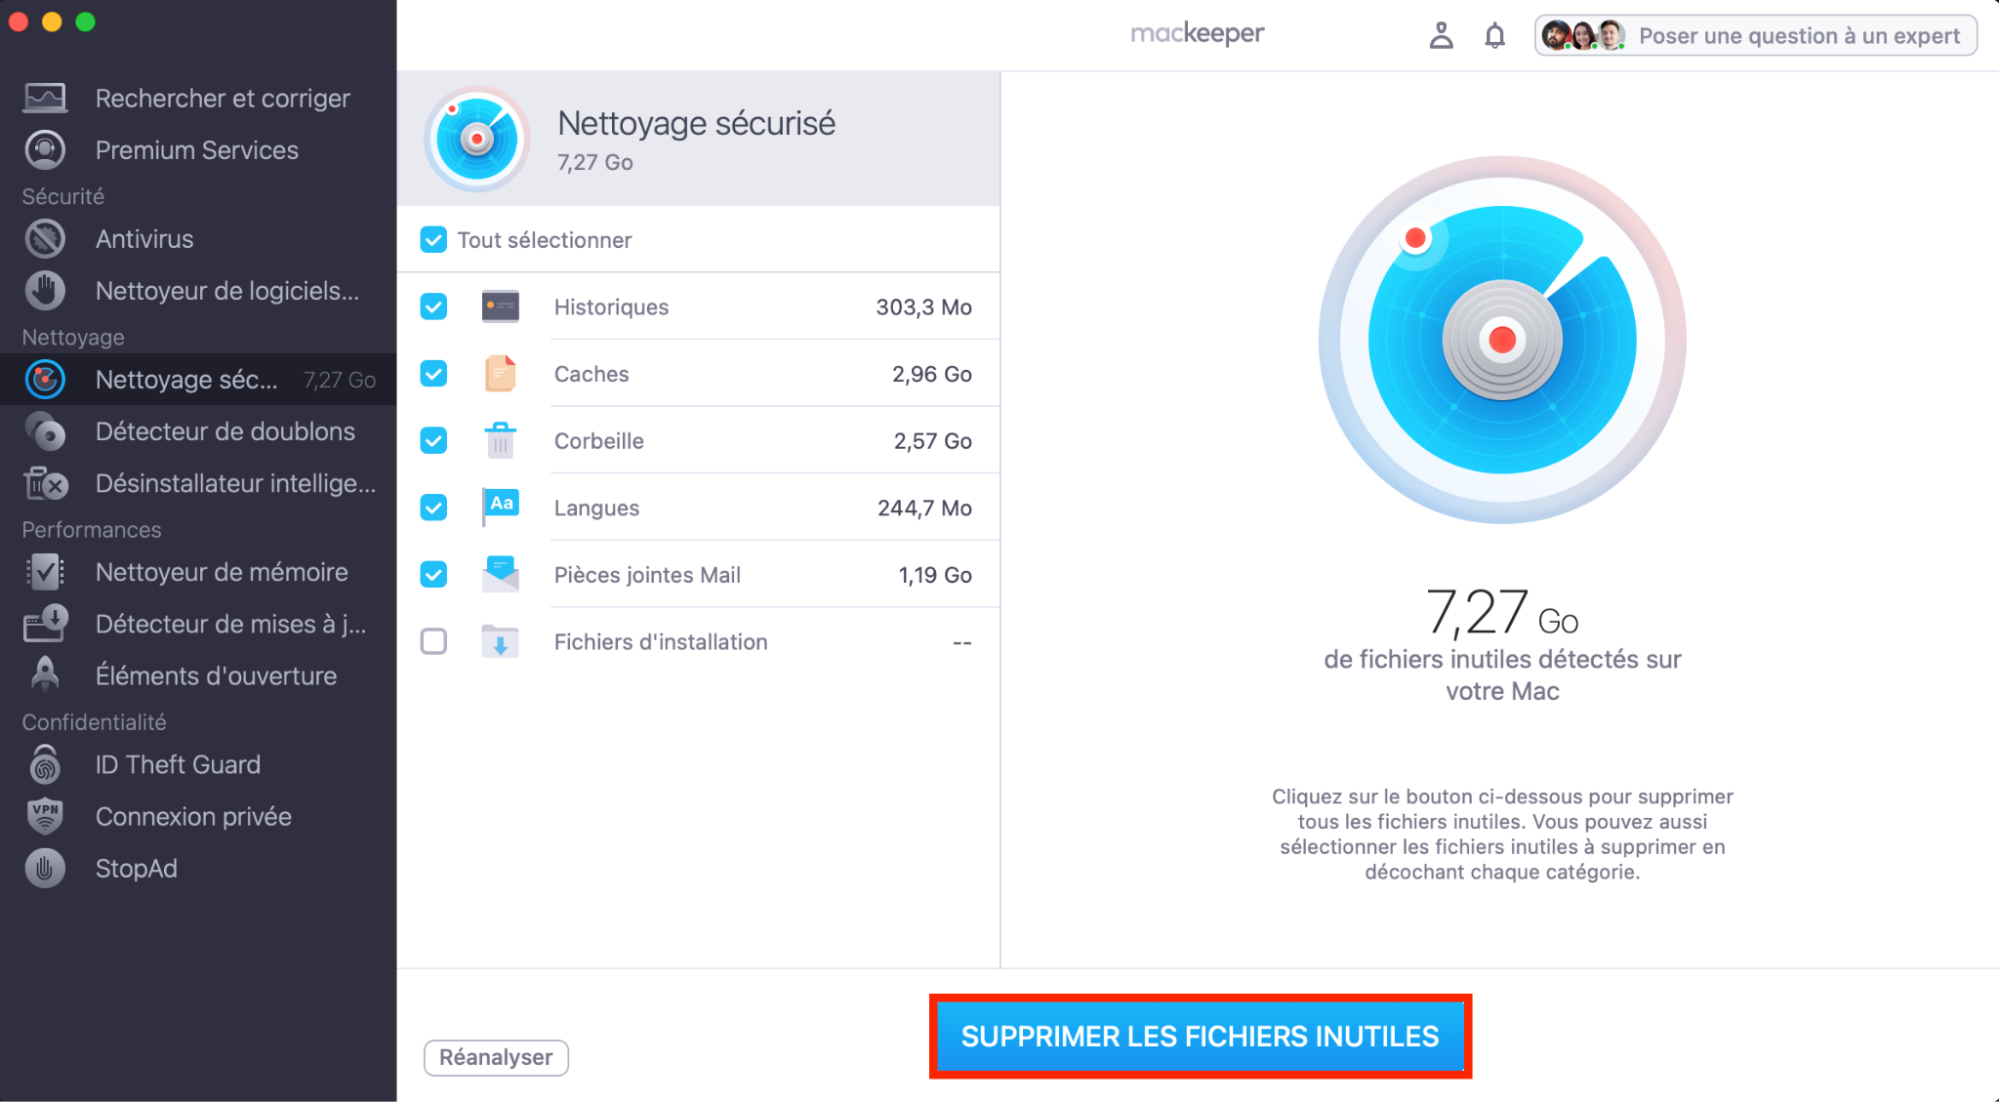Open ID Theft Guard
Image resolution: width=1999 pixels, height=1102 pixels.
198,765
